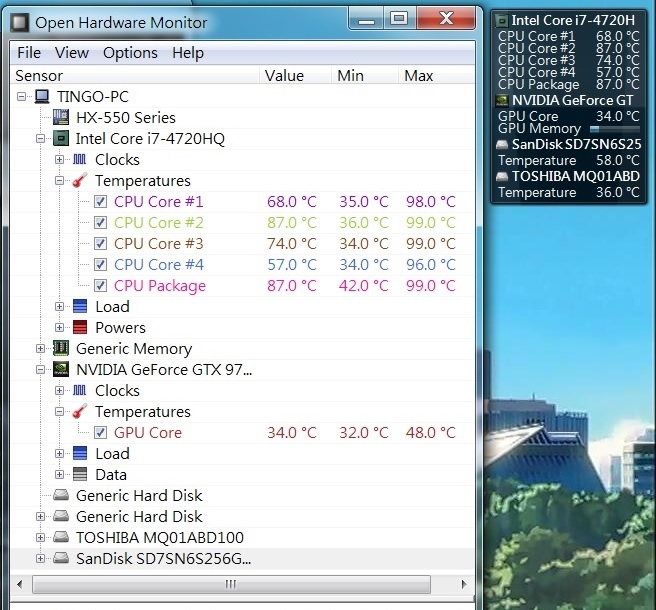
Task: Expand the Powers node
Action: pos(59,327)
